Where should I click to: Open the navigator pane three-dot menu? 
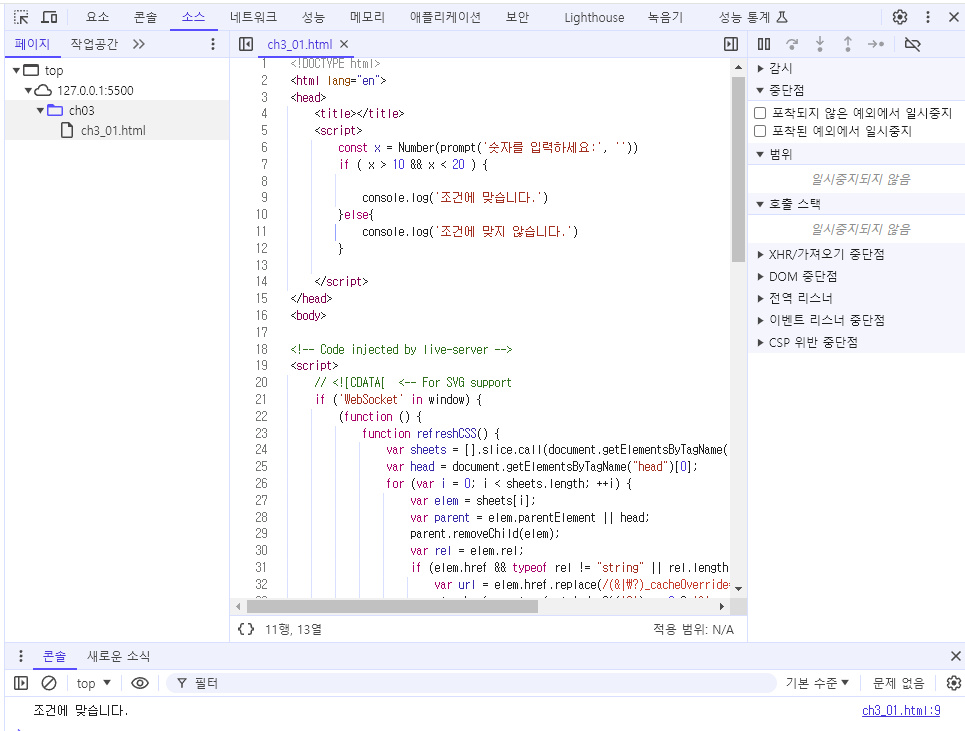pos(213,44)
